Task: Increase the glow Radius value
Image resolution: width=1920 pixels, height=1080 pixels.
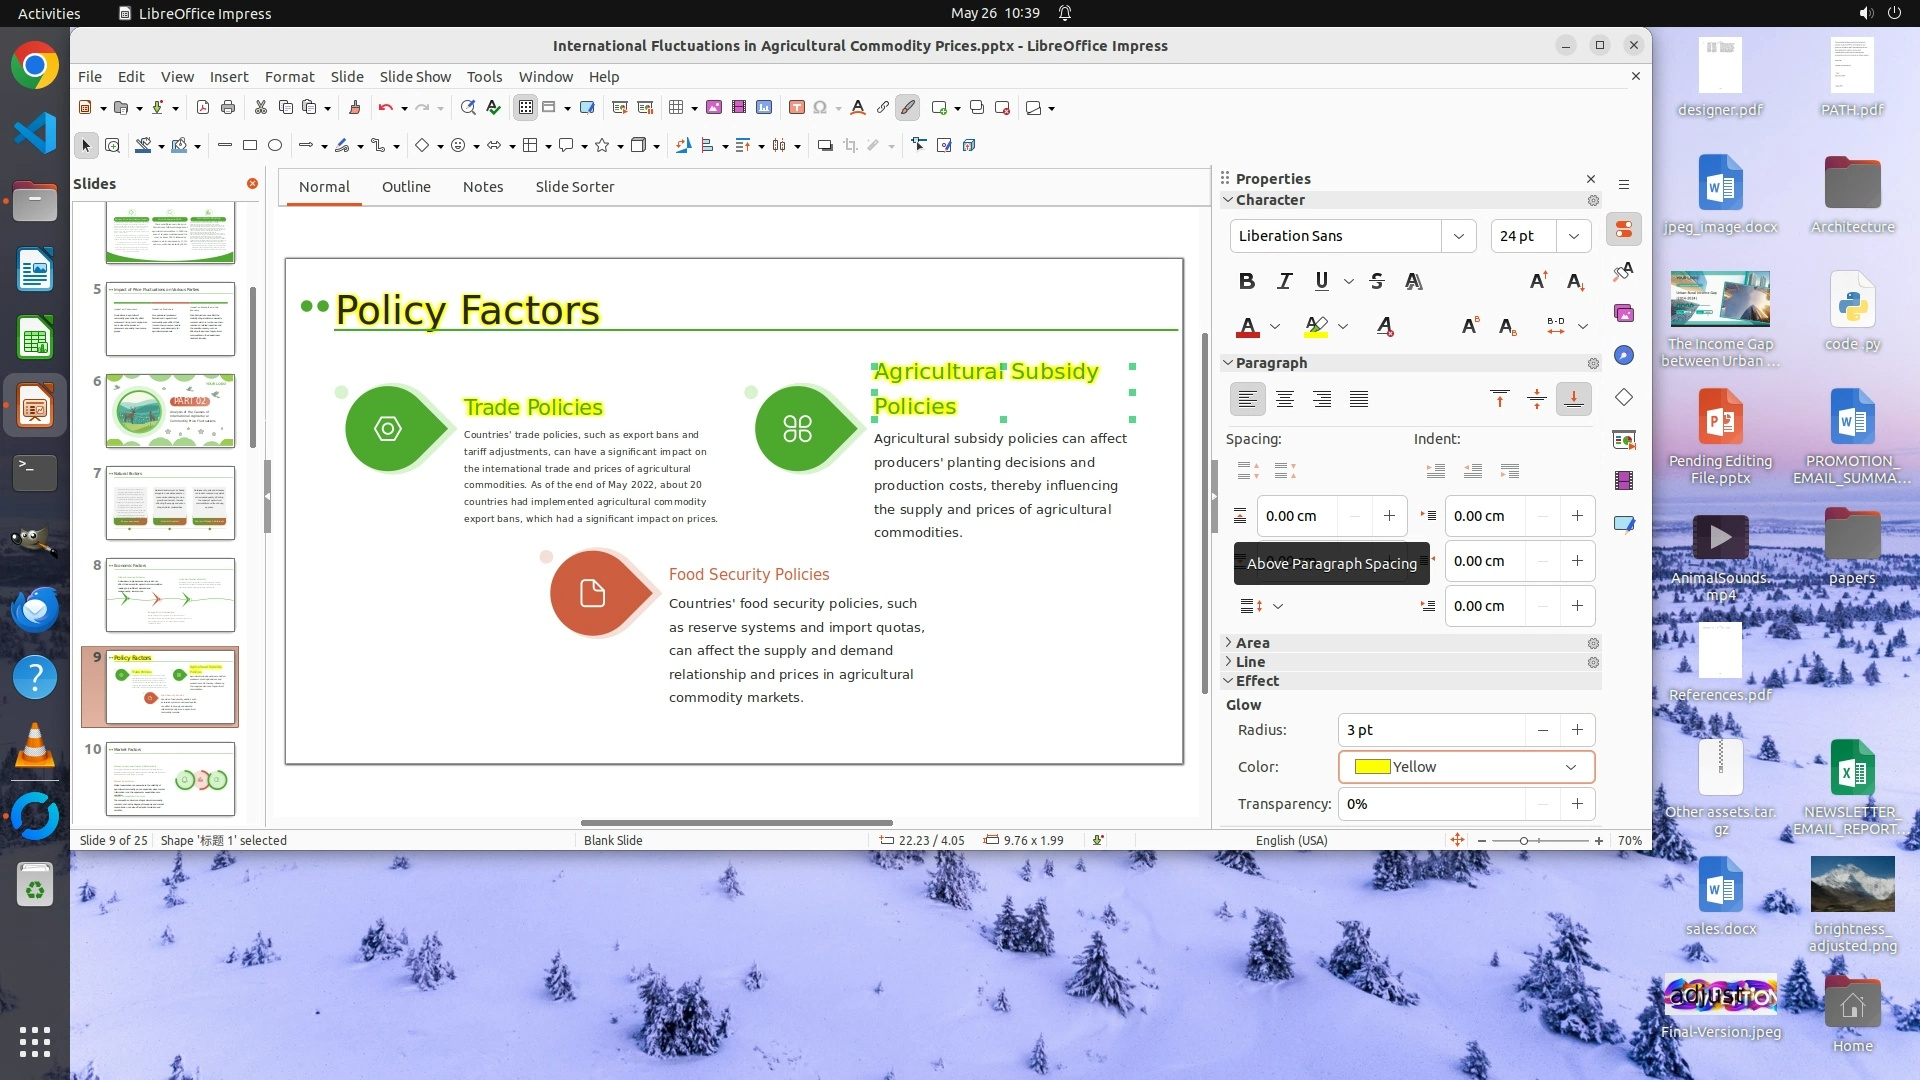Action: (x=1577, y=730)
